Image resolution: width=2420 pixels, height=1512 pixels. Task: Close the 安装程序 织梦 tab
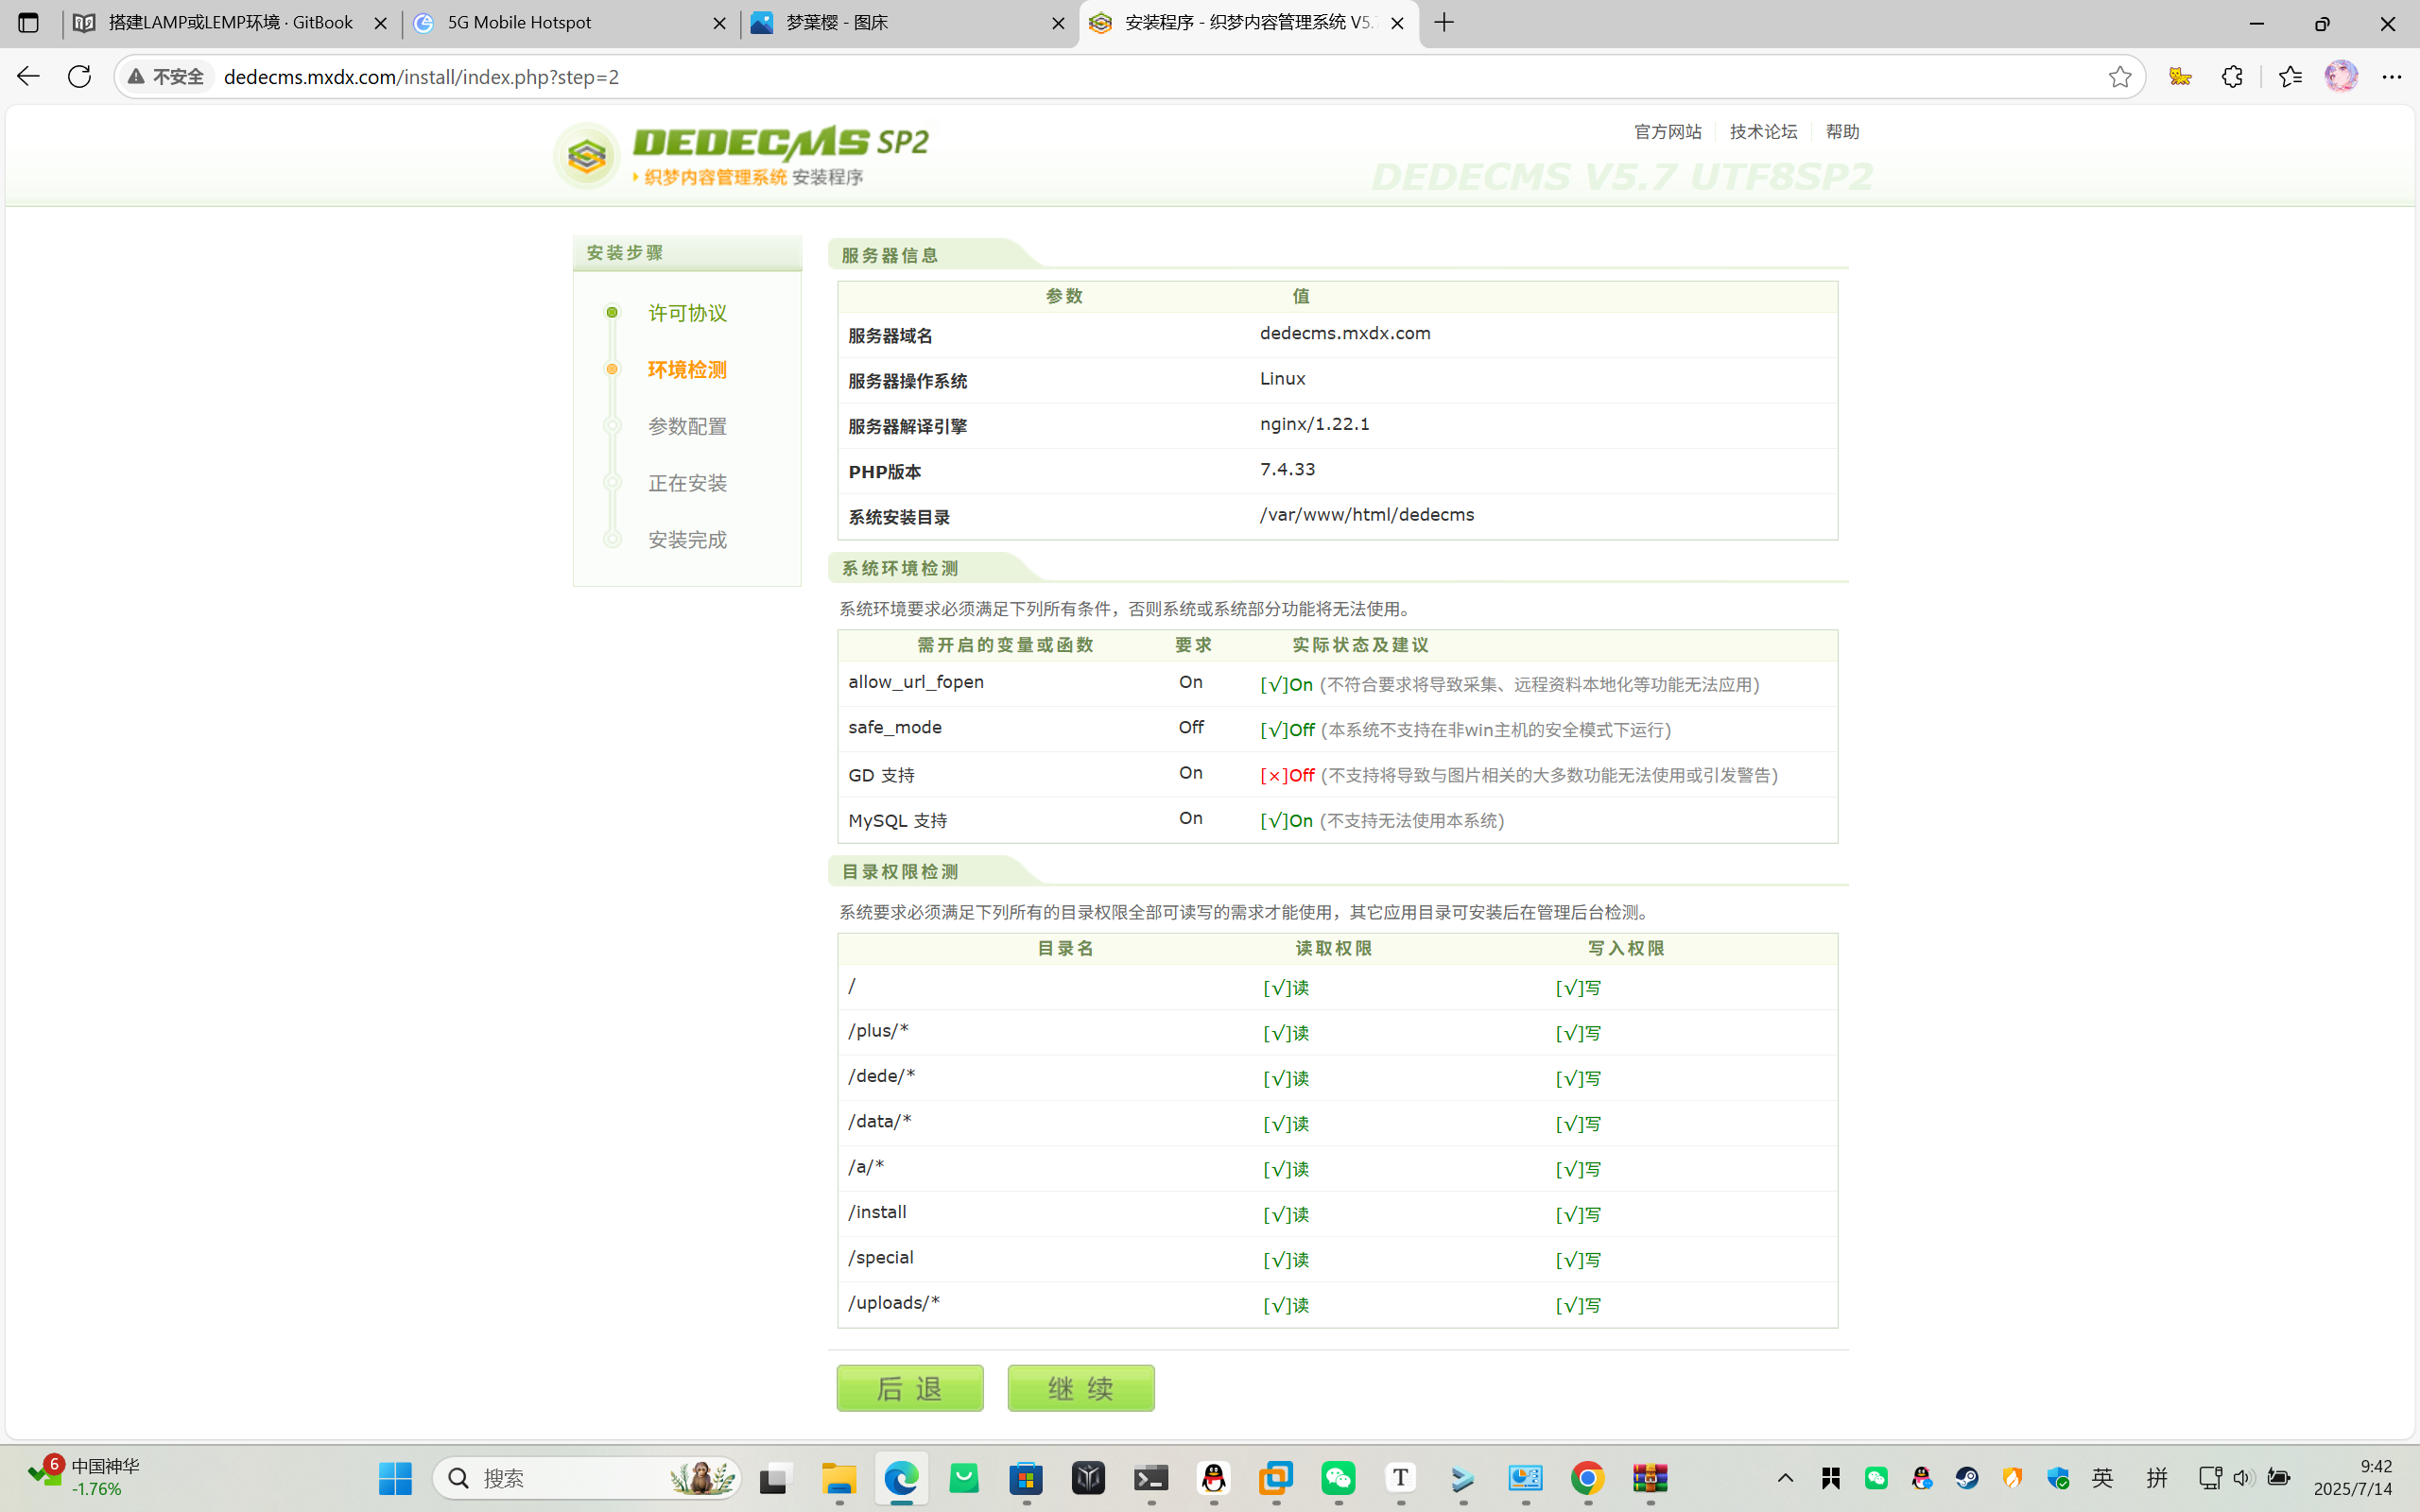[1397, 23]
